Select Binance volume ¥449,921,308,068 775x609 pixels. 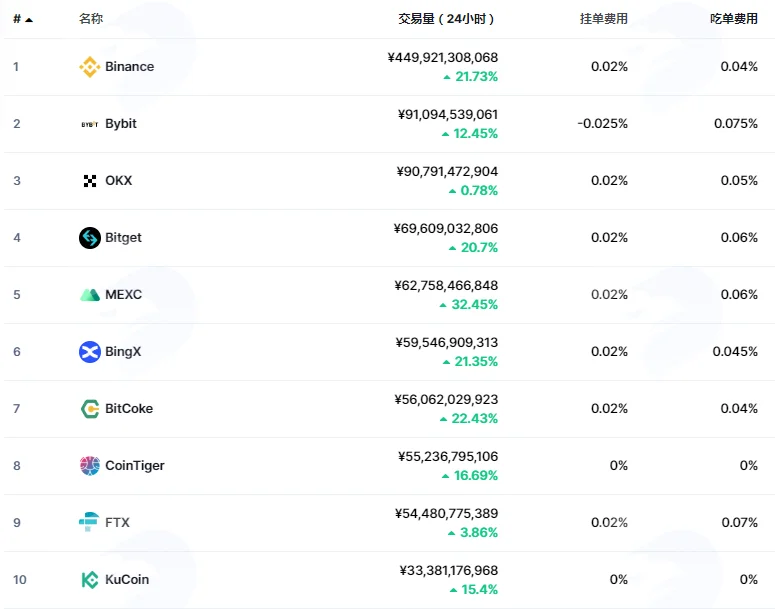click(442, 58)
